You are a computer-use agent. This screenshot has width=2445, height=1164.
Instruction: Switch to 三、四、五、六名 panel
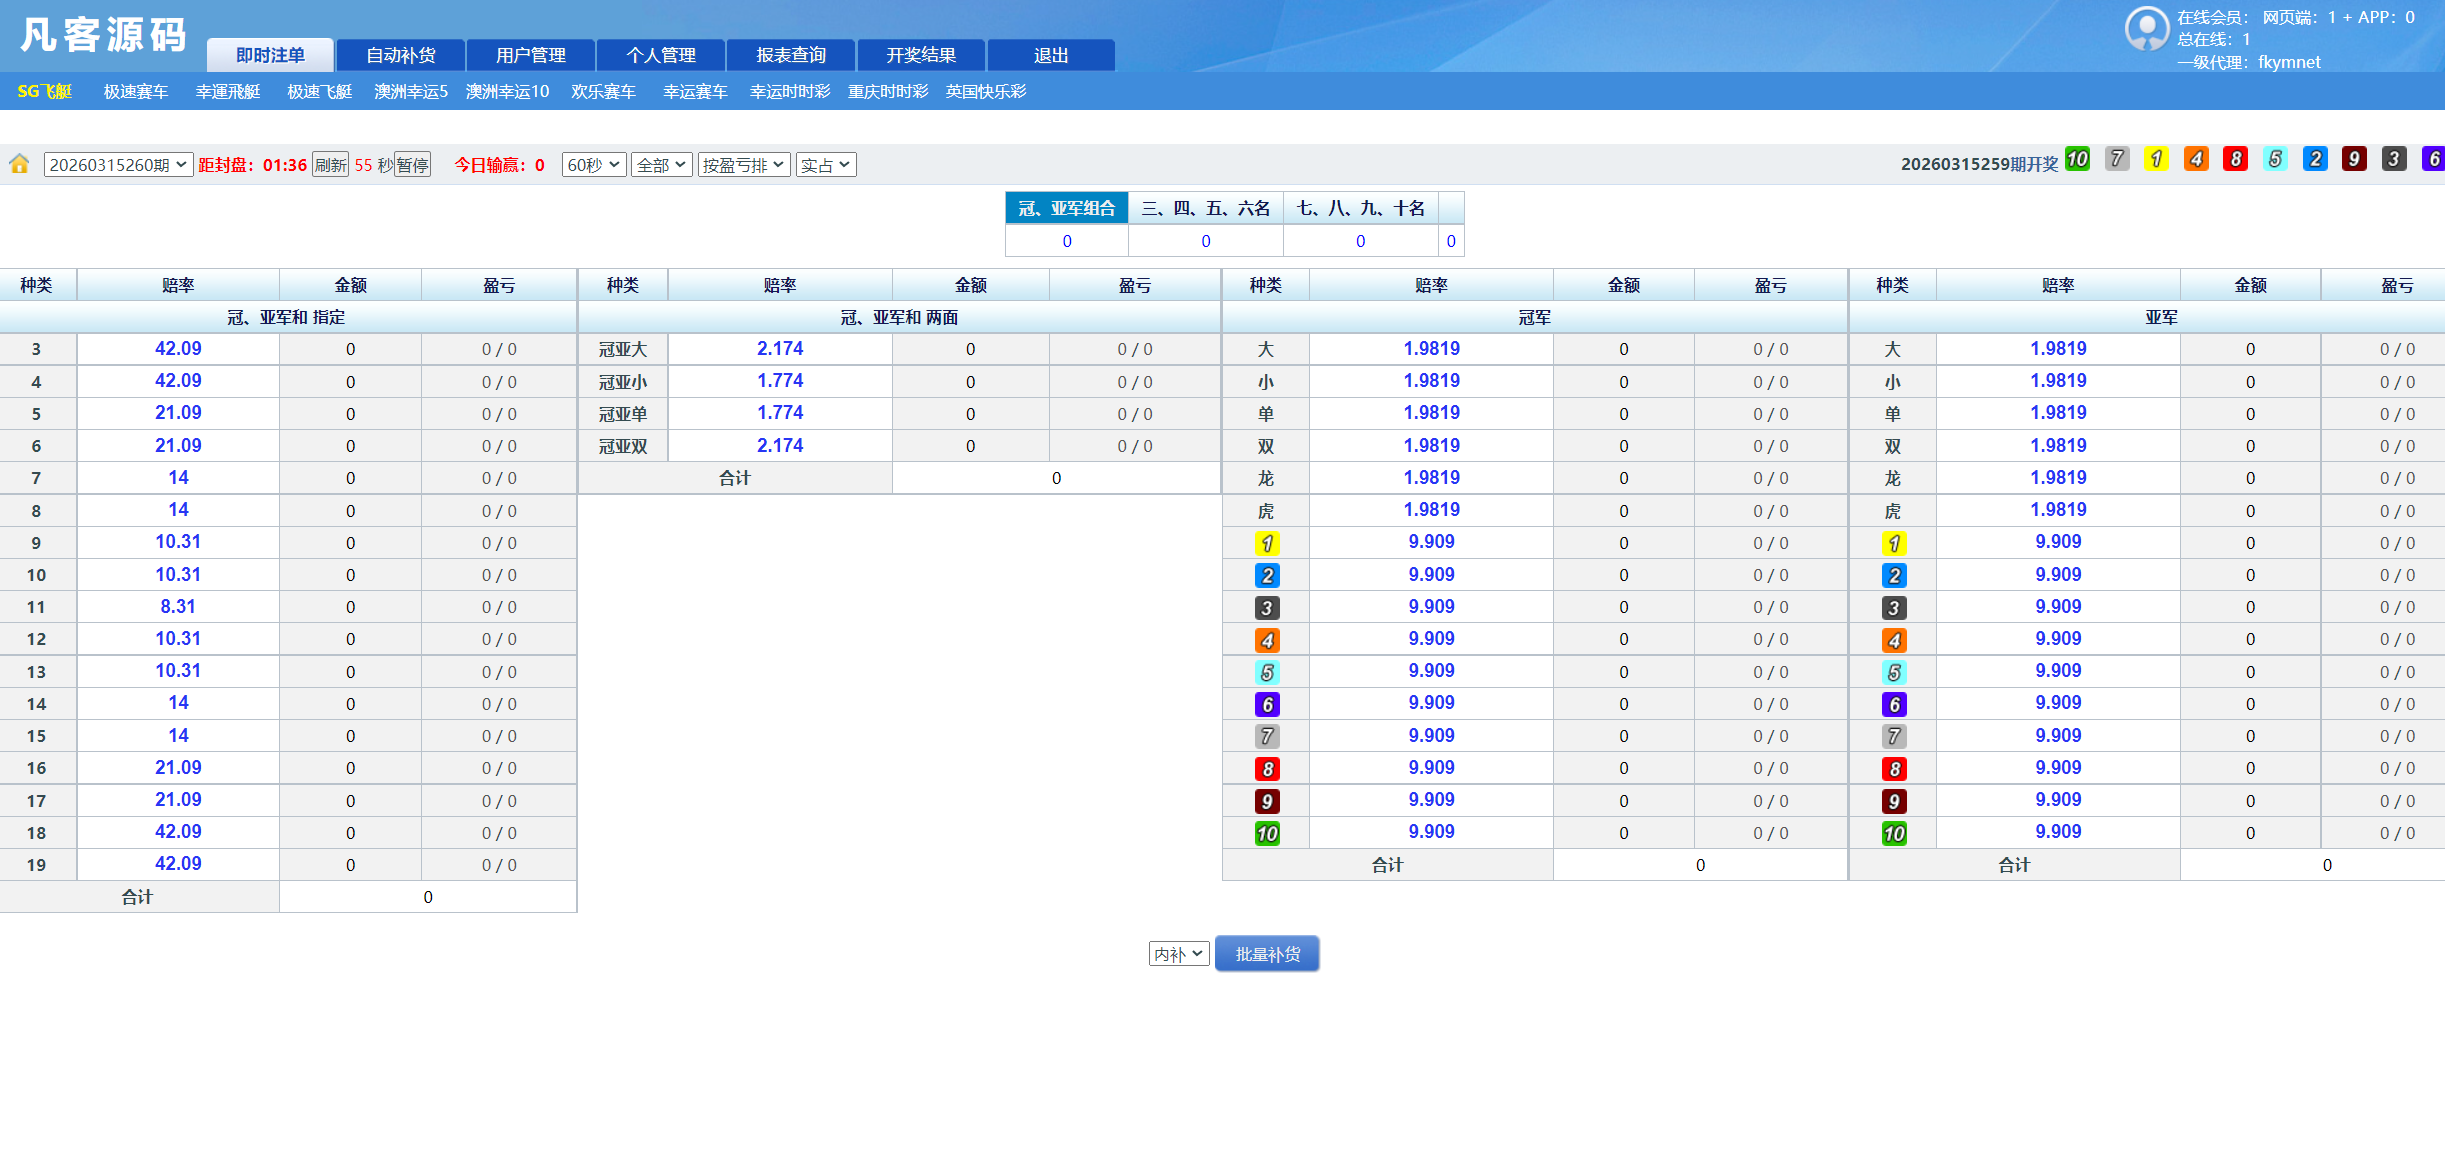[1205, 207]
